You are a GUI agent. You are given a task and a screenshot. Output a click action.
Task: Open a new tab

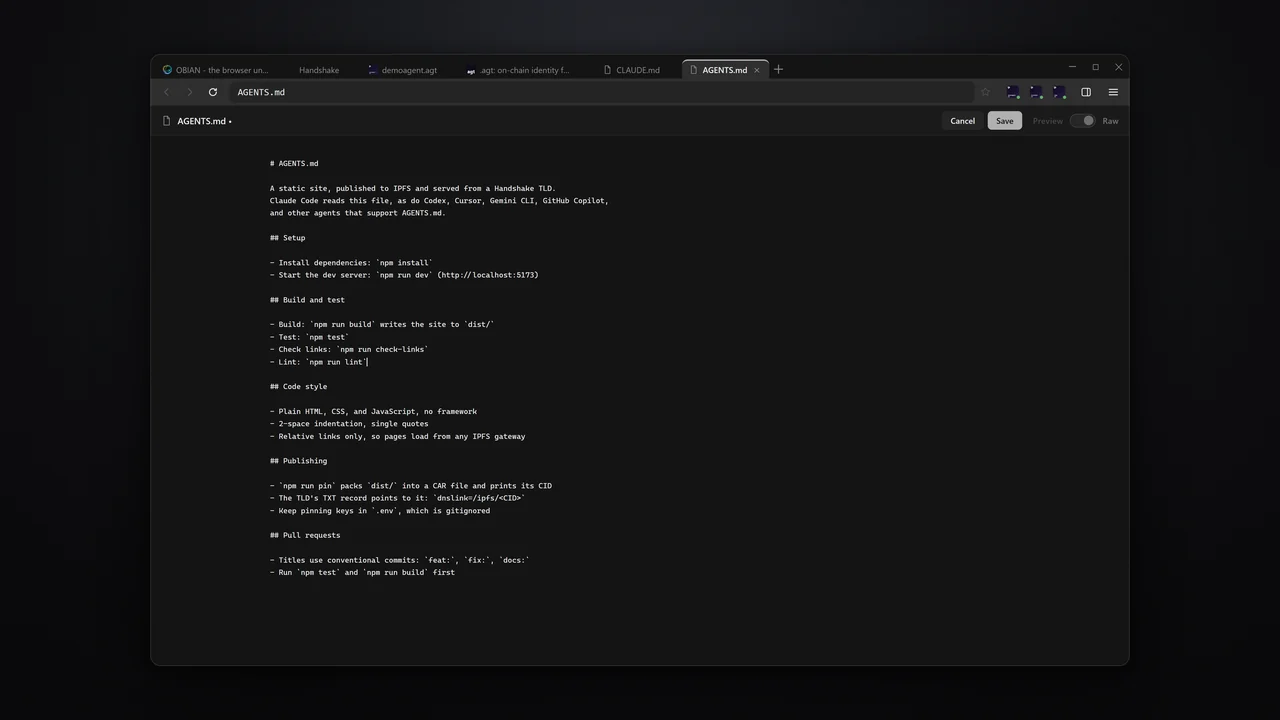pyautogui.click(x=778, y=69)
